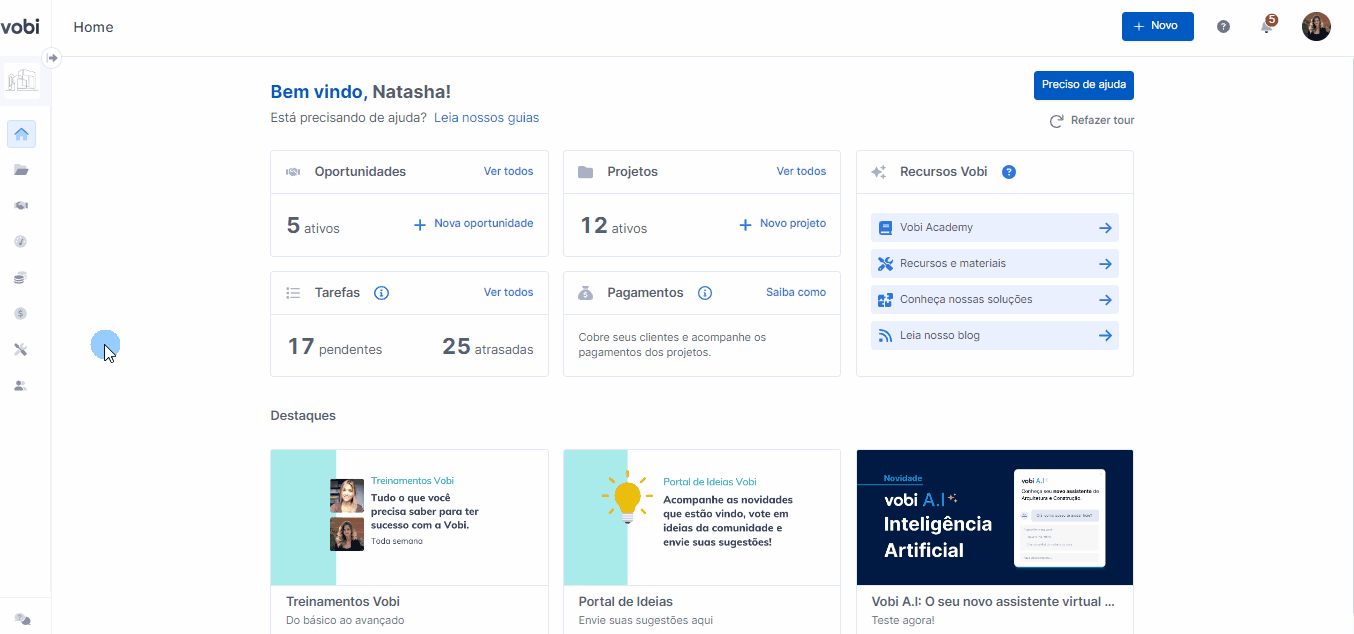The height and width of the screenshot is (634, 1354).
Task: Open the handshake (opportunities) sidebar icon
Action: [21, 205]
